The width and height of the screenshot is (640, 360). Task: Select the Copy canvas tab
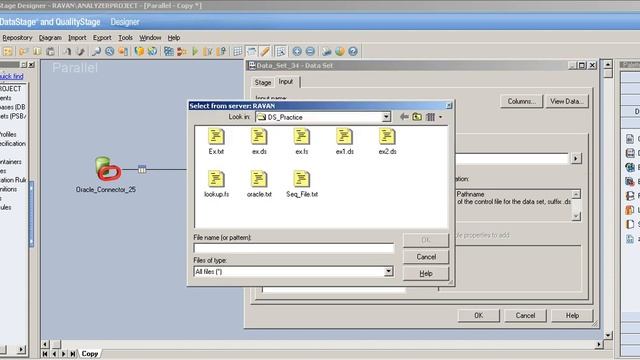click(89, 353)
